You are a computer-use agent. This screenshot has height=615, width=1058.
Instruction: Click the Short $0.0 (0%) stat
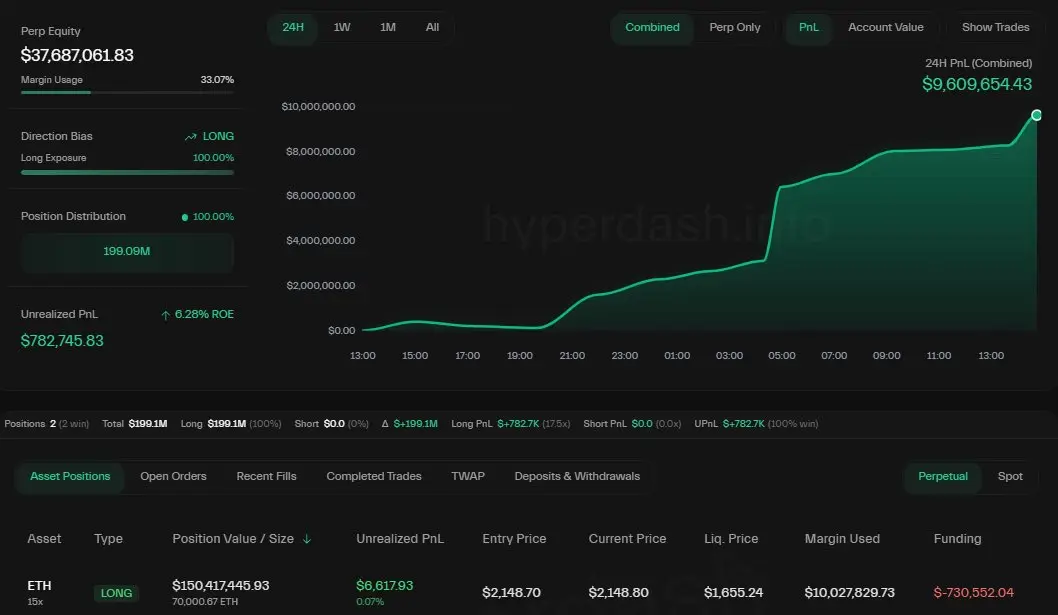pos(331,424)
